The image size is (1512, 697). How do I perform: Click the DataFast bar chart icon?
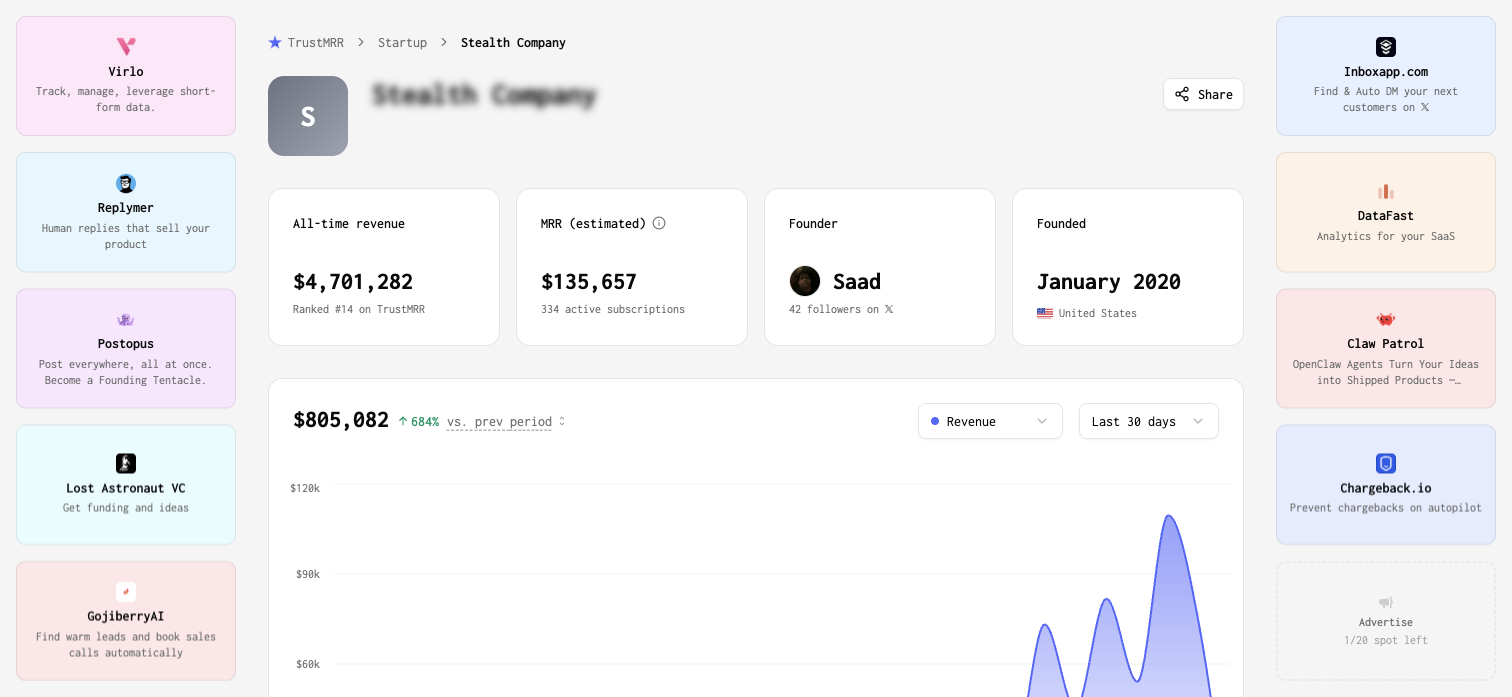click(1386, 191)
